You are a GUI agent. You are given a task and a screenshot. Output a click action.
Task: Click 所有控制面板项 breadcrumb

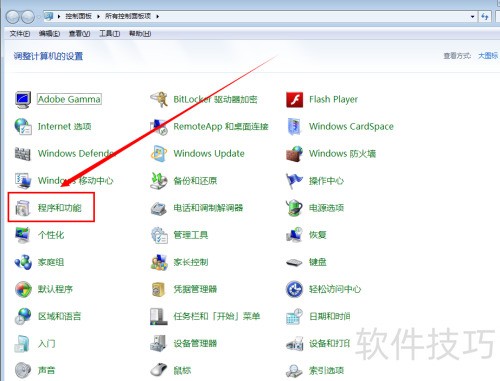[128, 16]
